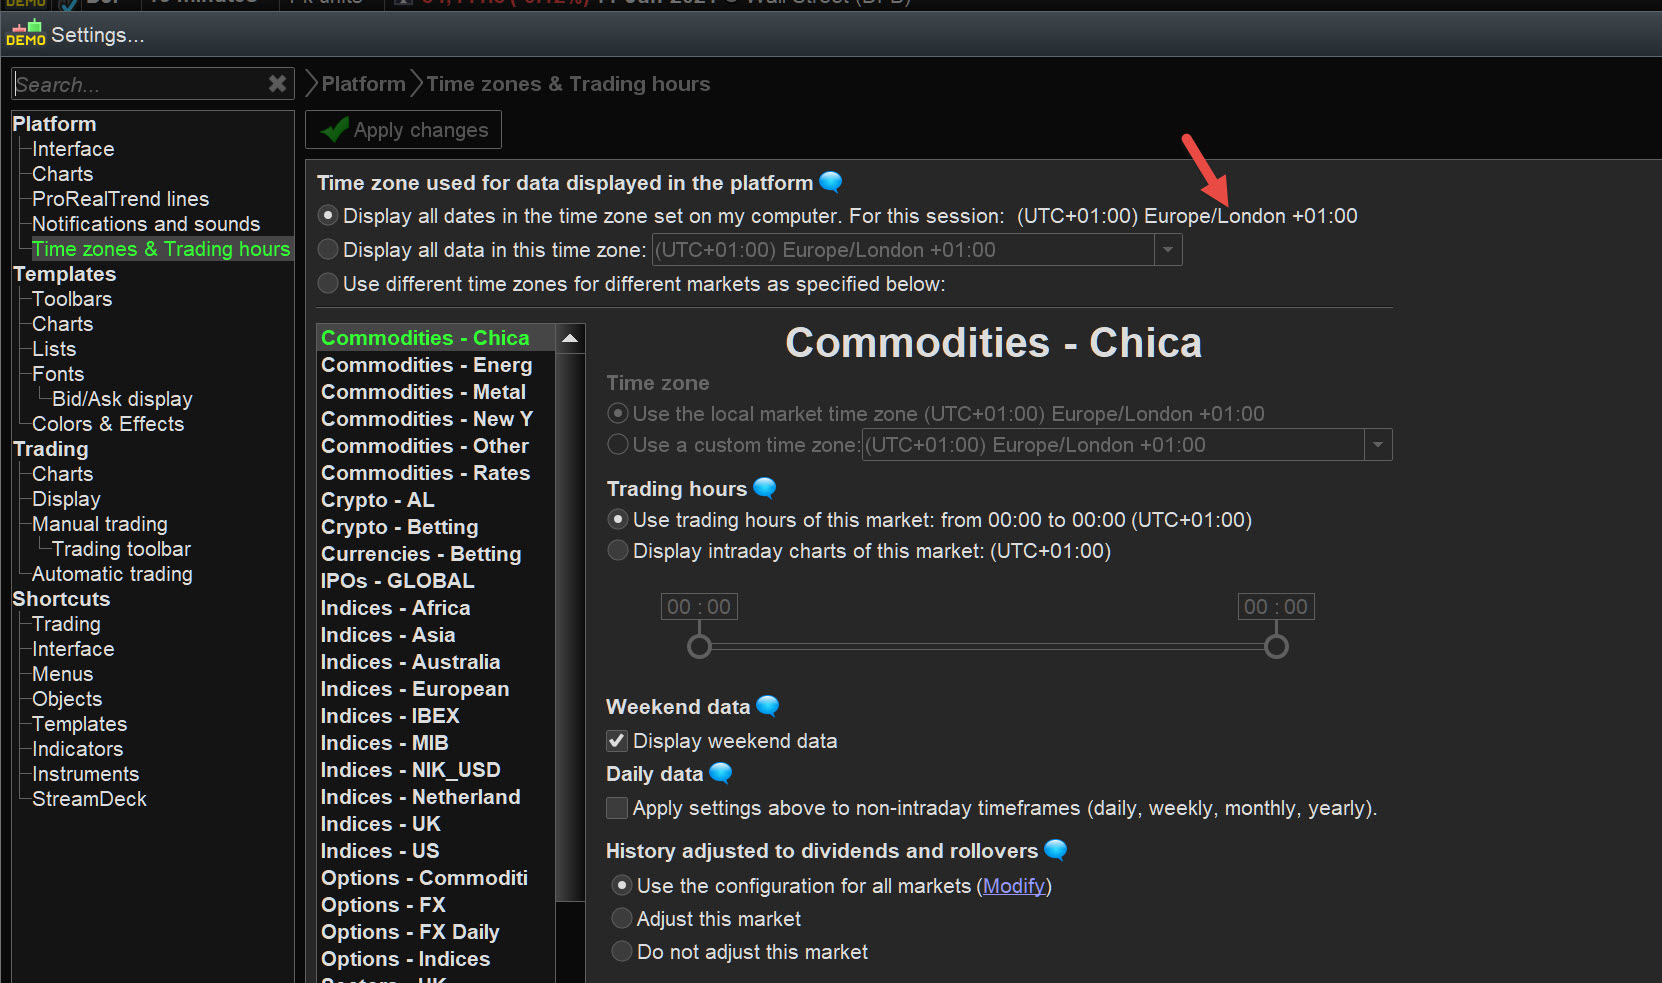
Task: Select 'Indices - Australia' market
Action: (436, 662)
